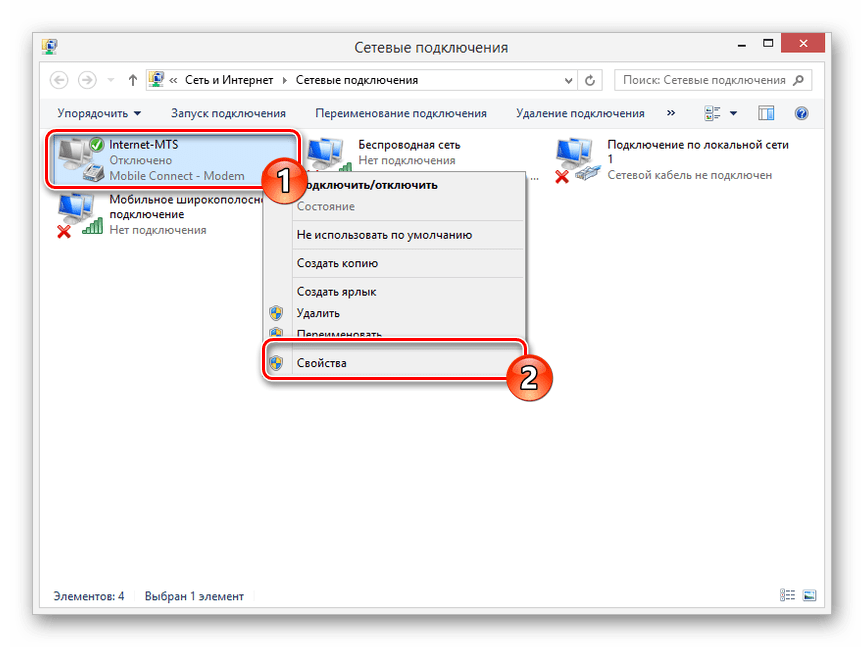Select Беспроводная сеть connection icon

coord(329,155)
